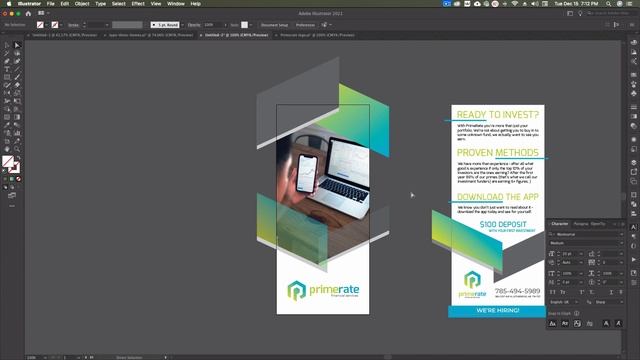Select the Artboard tool
Screen dimensions: 640x360
[7, 141]
